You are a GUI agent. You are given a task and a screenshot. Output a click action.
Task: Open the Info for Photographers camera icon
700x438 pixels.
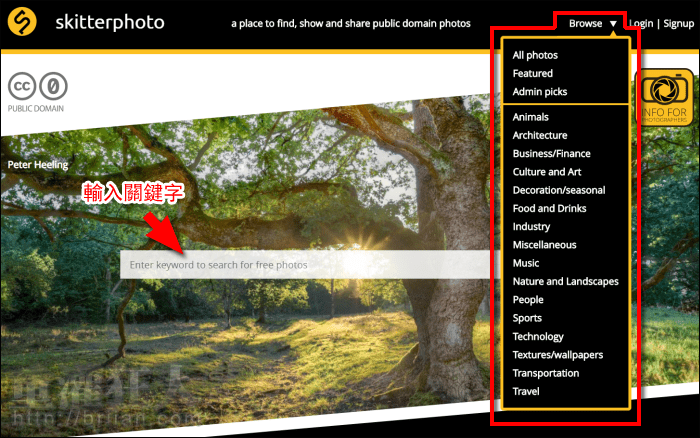click(664, 97)
